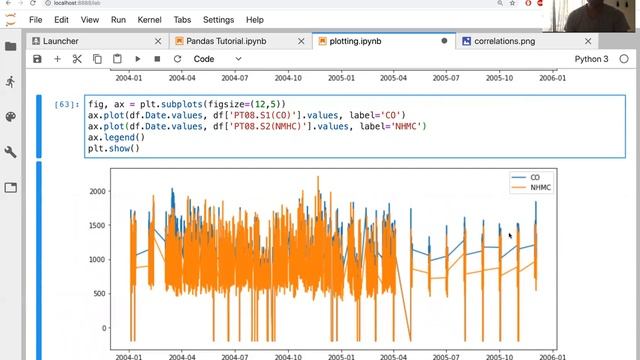Click the NHMC entry in the plot legend
Image resolution: width=640 pixels, height=360 pixels.
click(x=531, y=187)
